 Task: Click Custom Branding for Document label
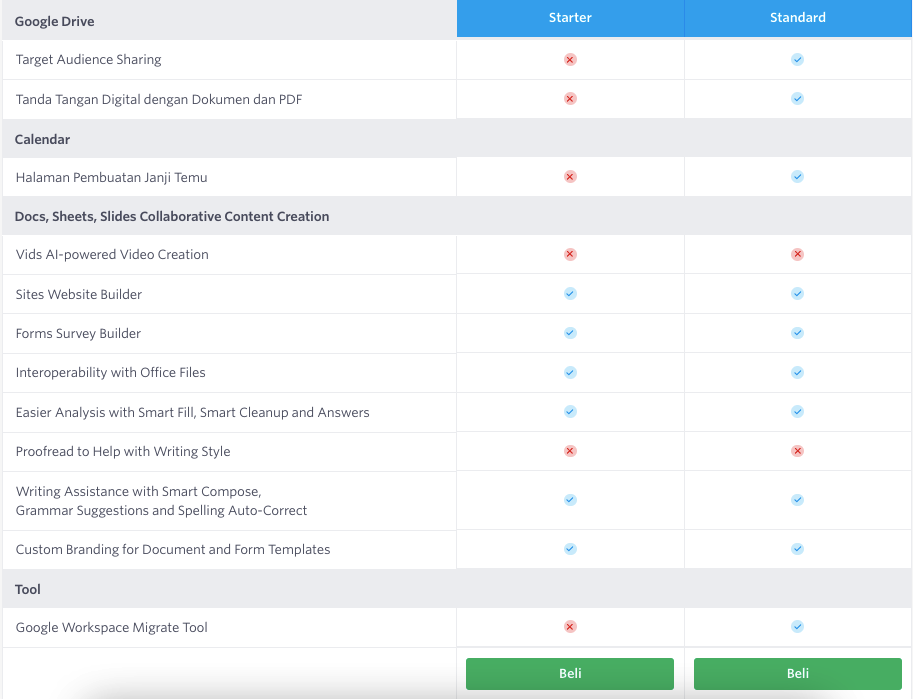173,549
